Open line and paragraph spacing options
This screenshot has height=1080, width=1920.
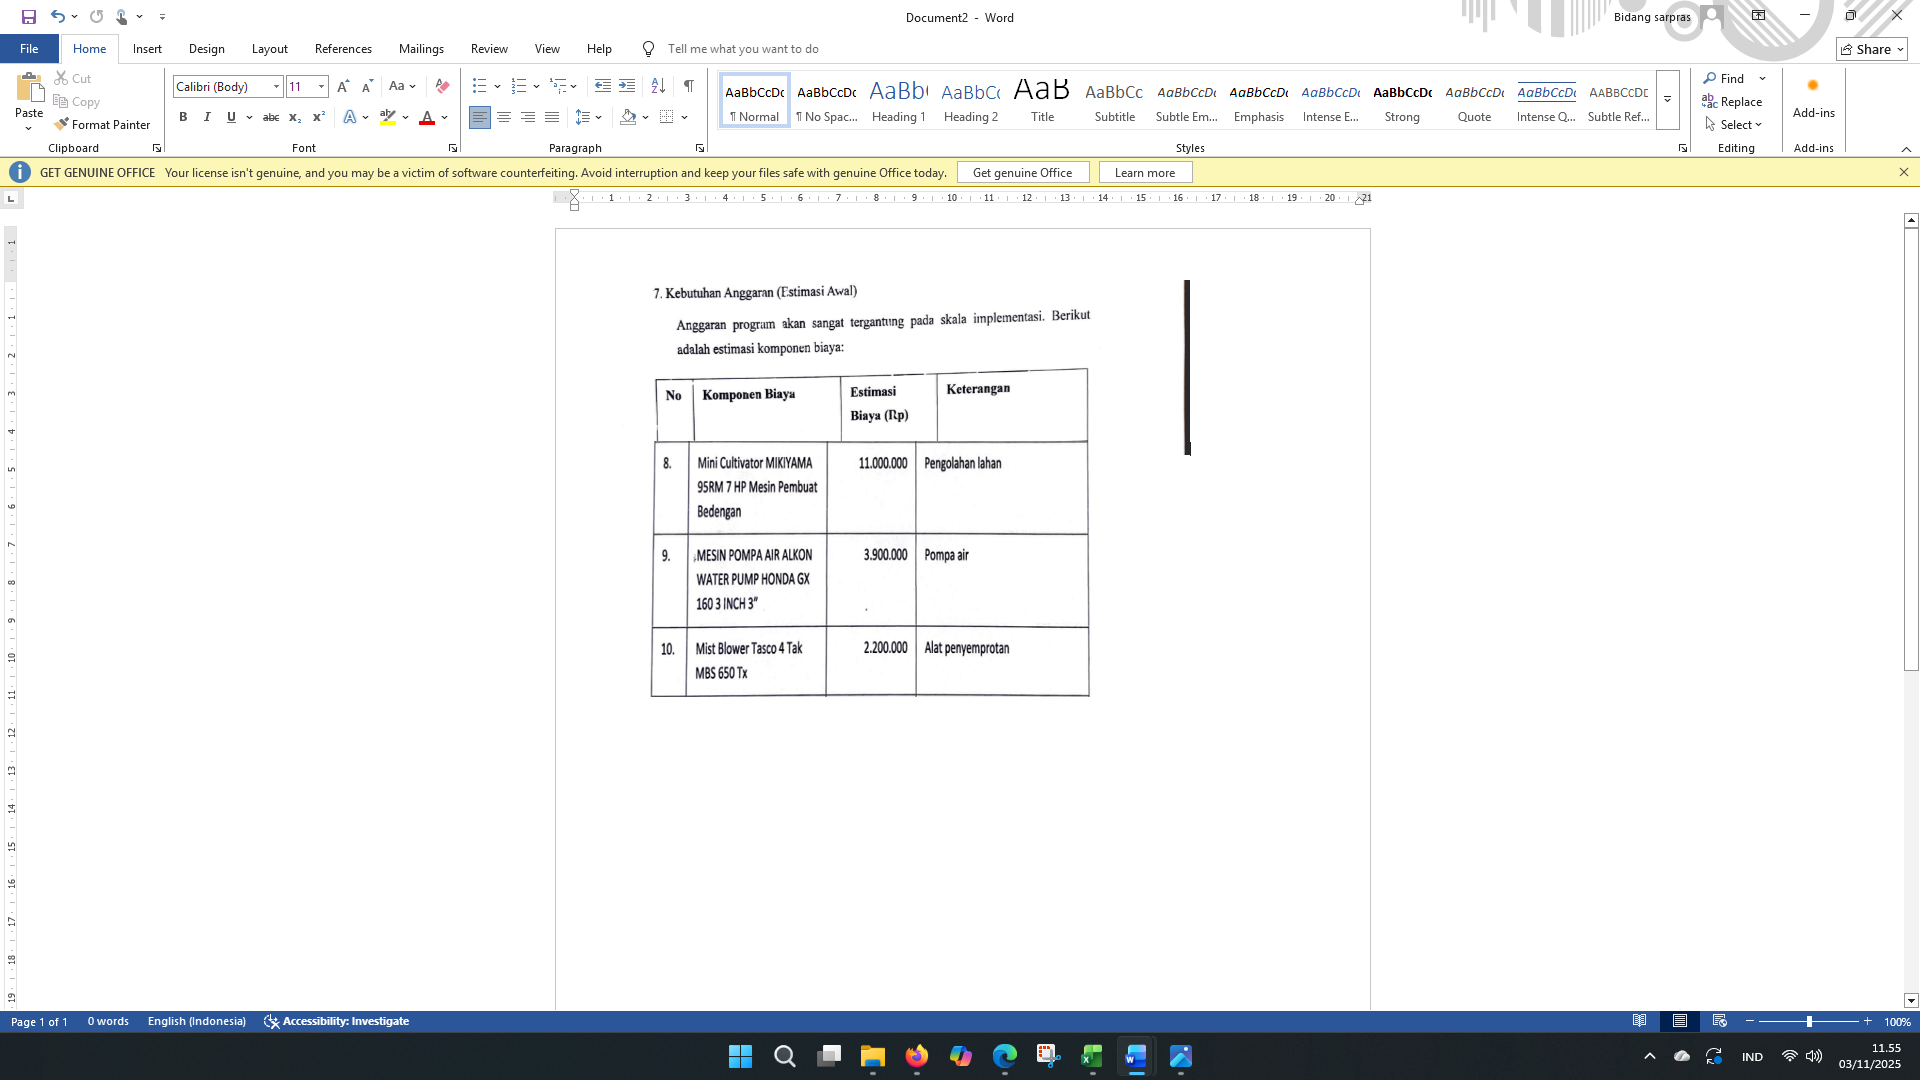click(x=588, y=118)
